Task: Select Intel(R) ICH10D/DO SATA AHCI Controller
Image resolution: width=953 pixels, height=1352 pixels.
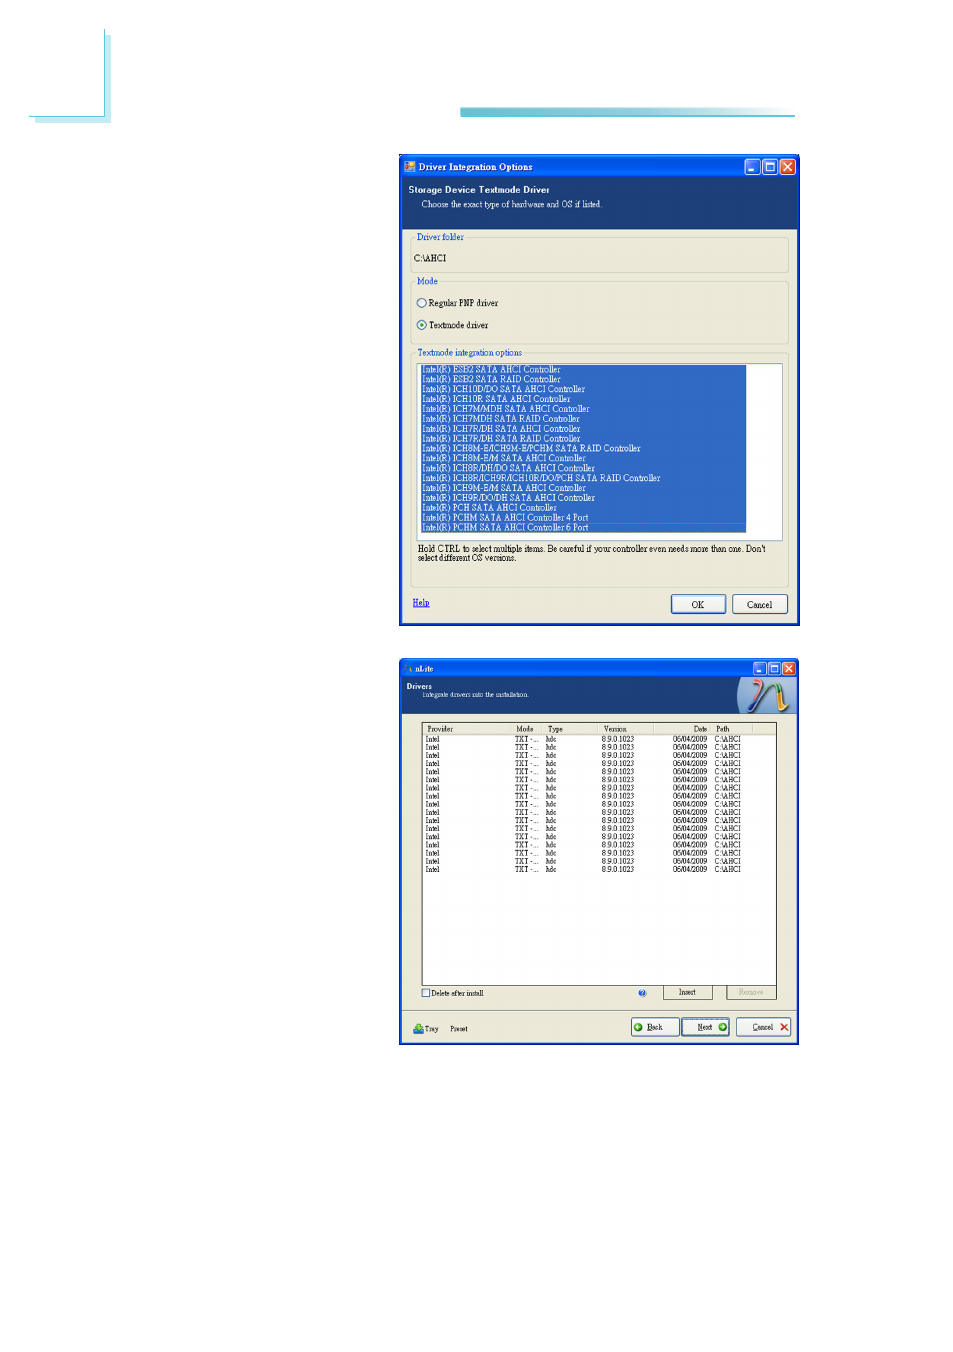Action: pos(583,390)
